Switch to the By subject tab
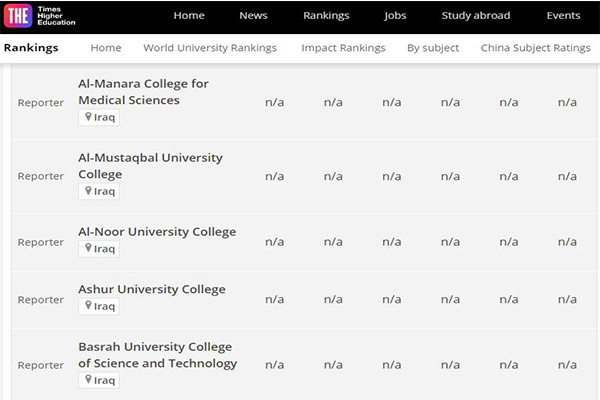 tap(433, 48)
